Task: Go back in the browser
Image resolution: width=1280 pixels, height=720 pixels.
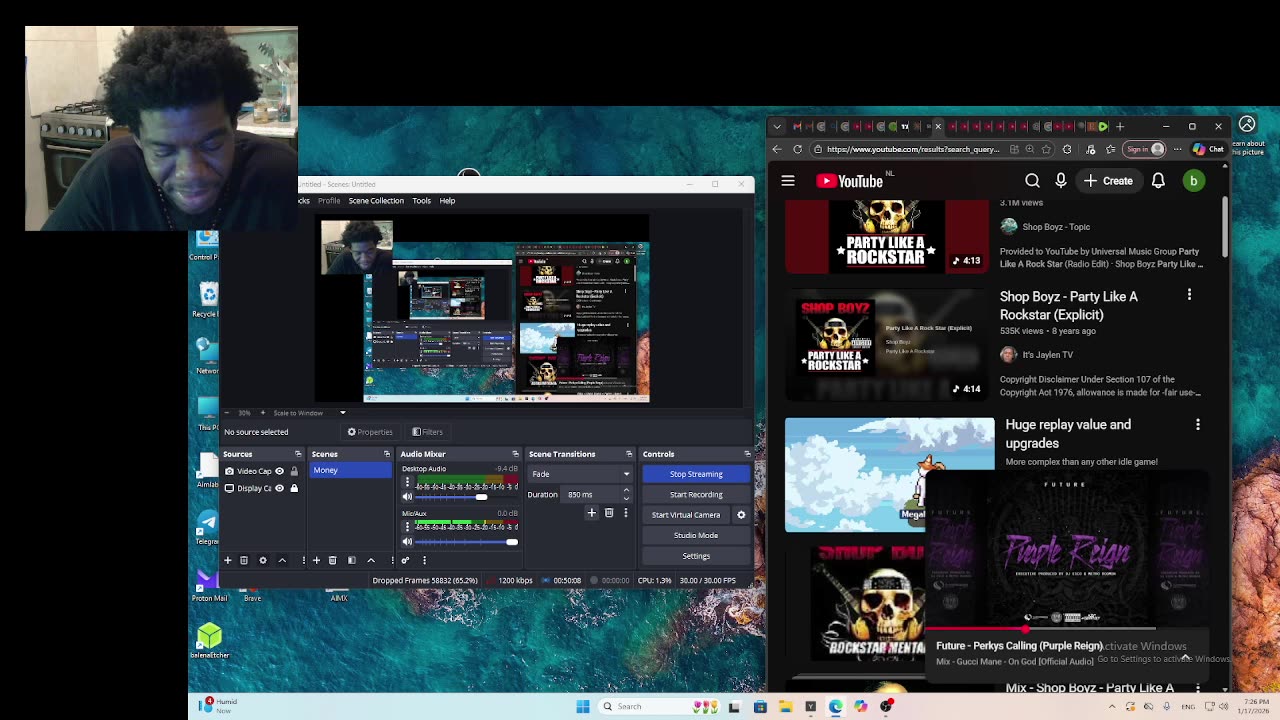Action: click(777, 149)
